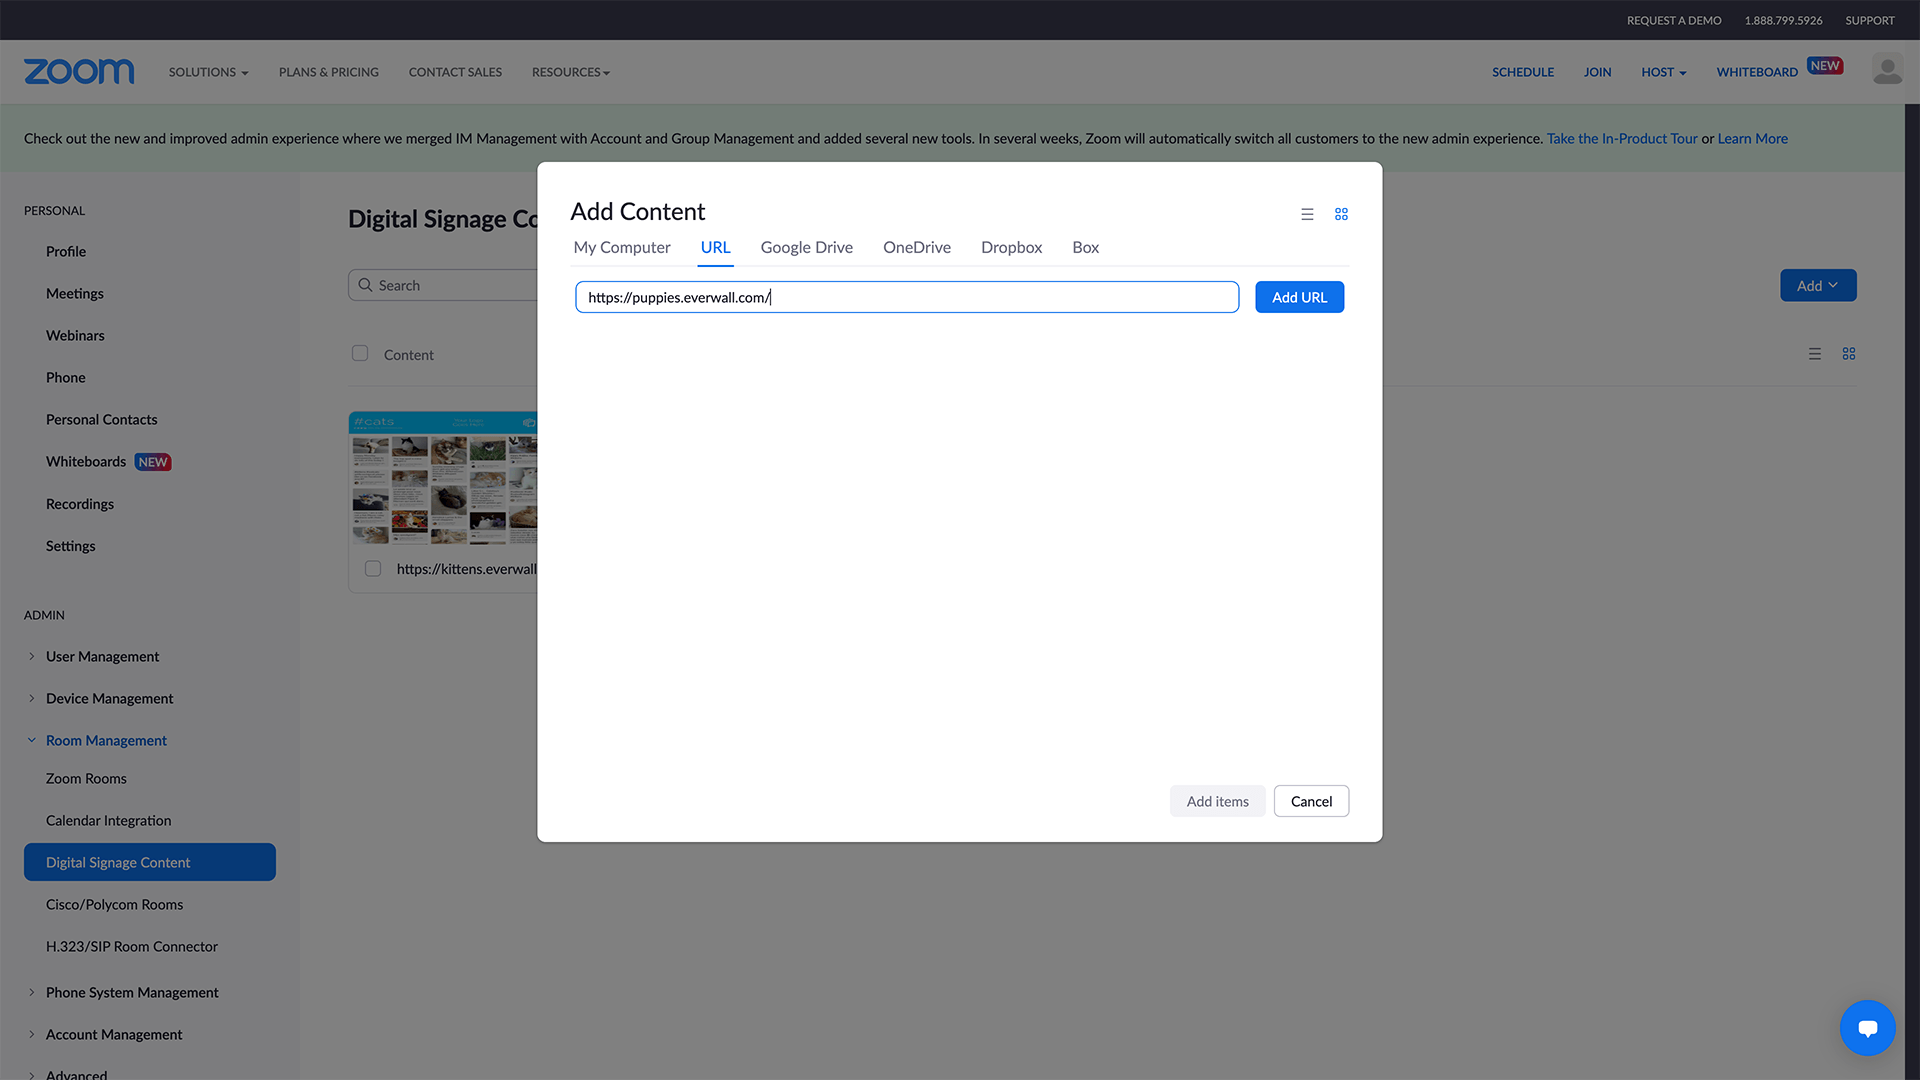
Task: Open the Host dropdown menu
Action: point(1663,72)
